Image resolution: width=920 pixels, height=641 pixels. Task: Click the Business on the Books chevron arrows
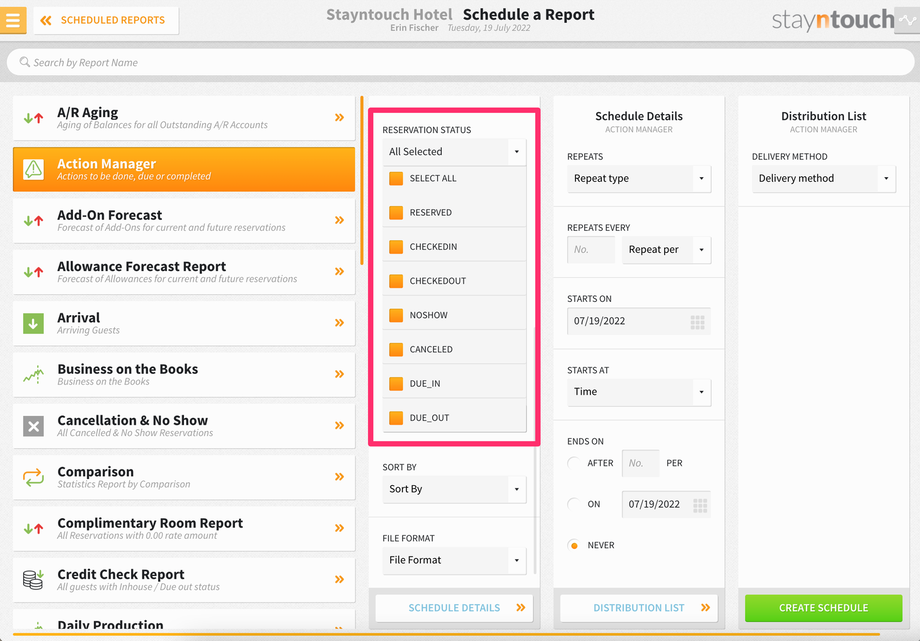click(x=339, y=374)
